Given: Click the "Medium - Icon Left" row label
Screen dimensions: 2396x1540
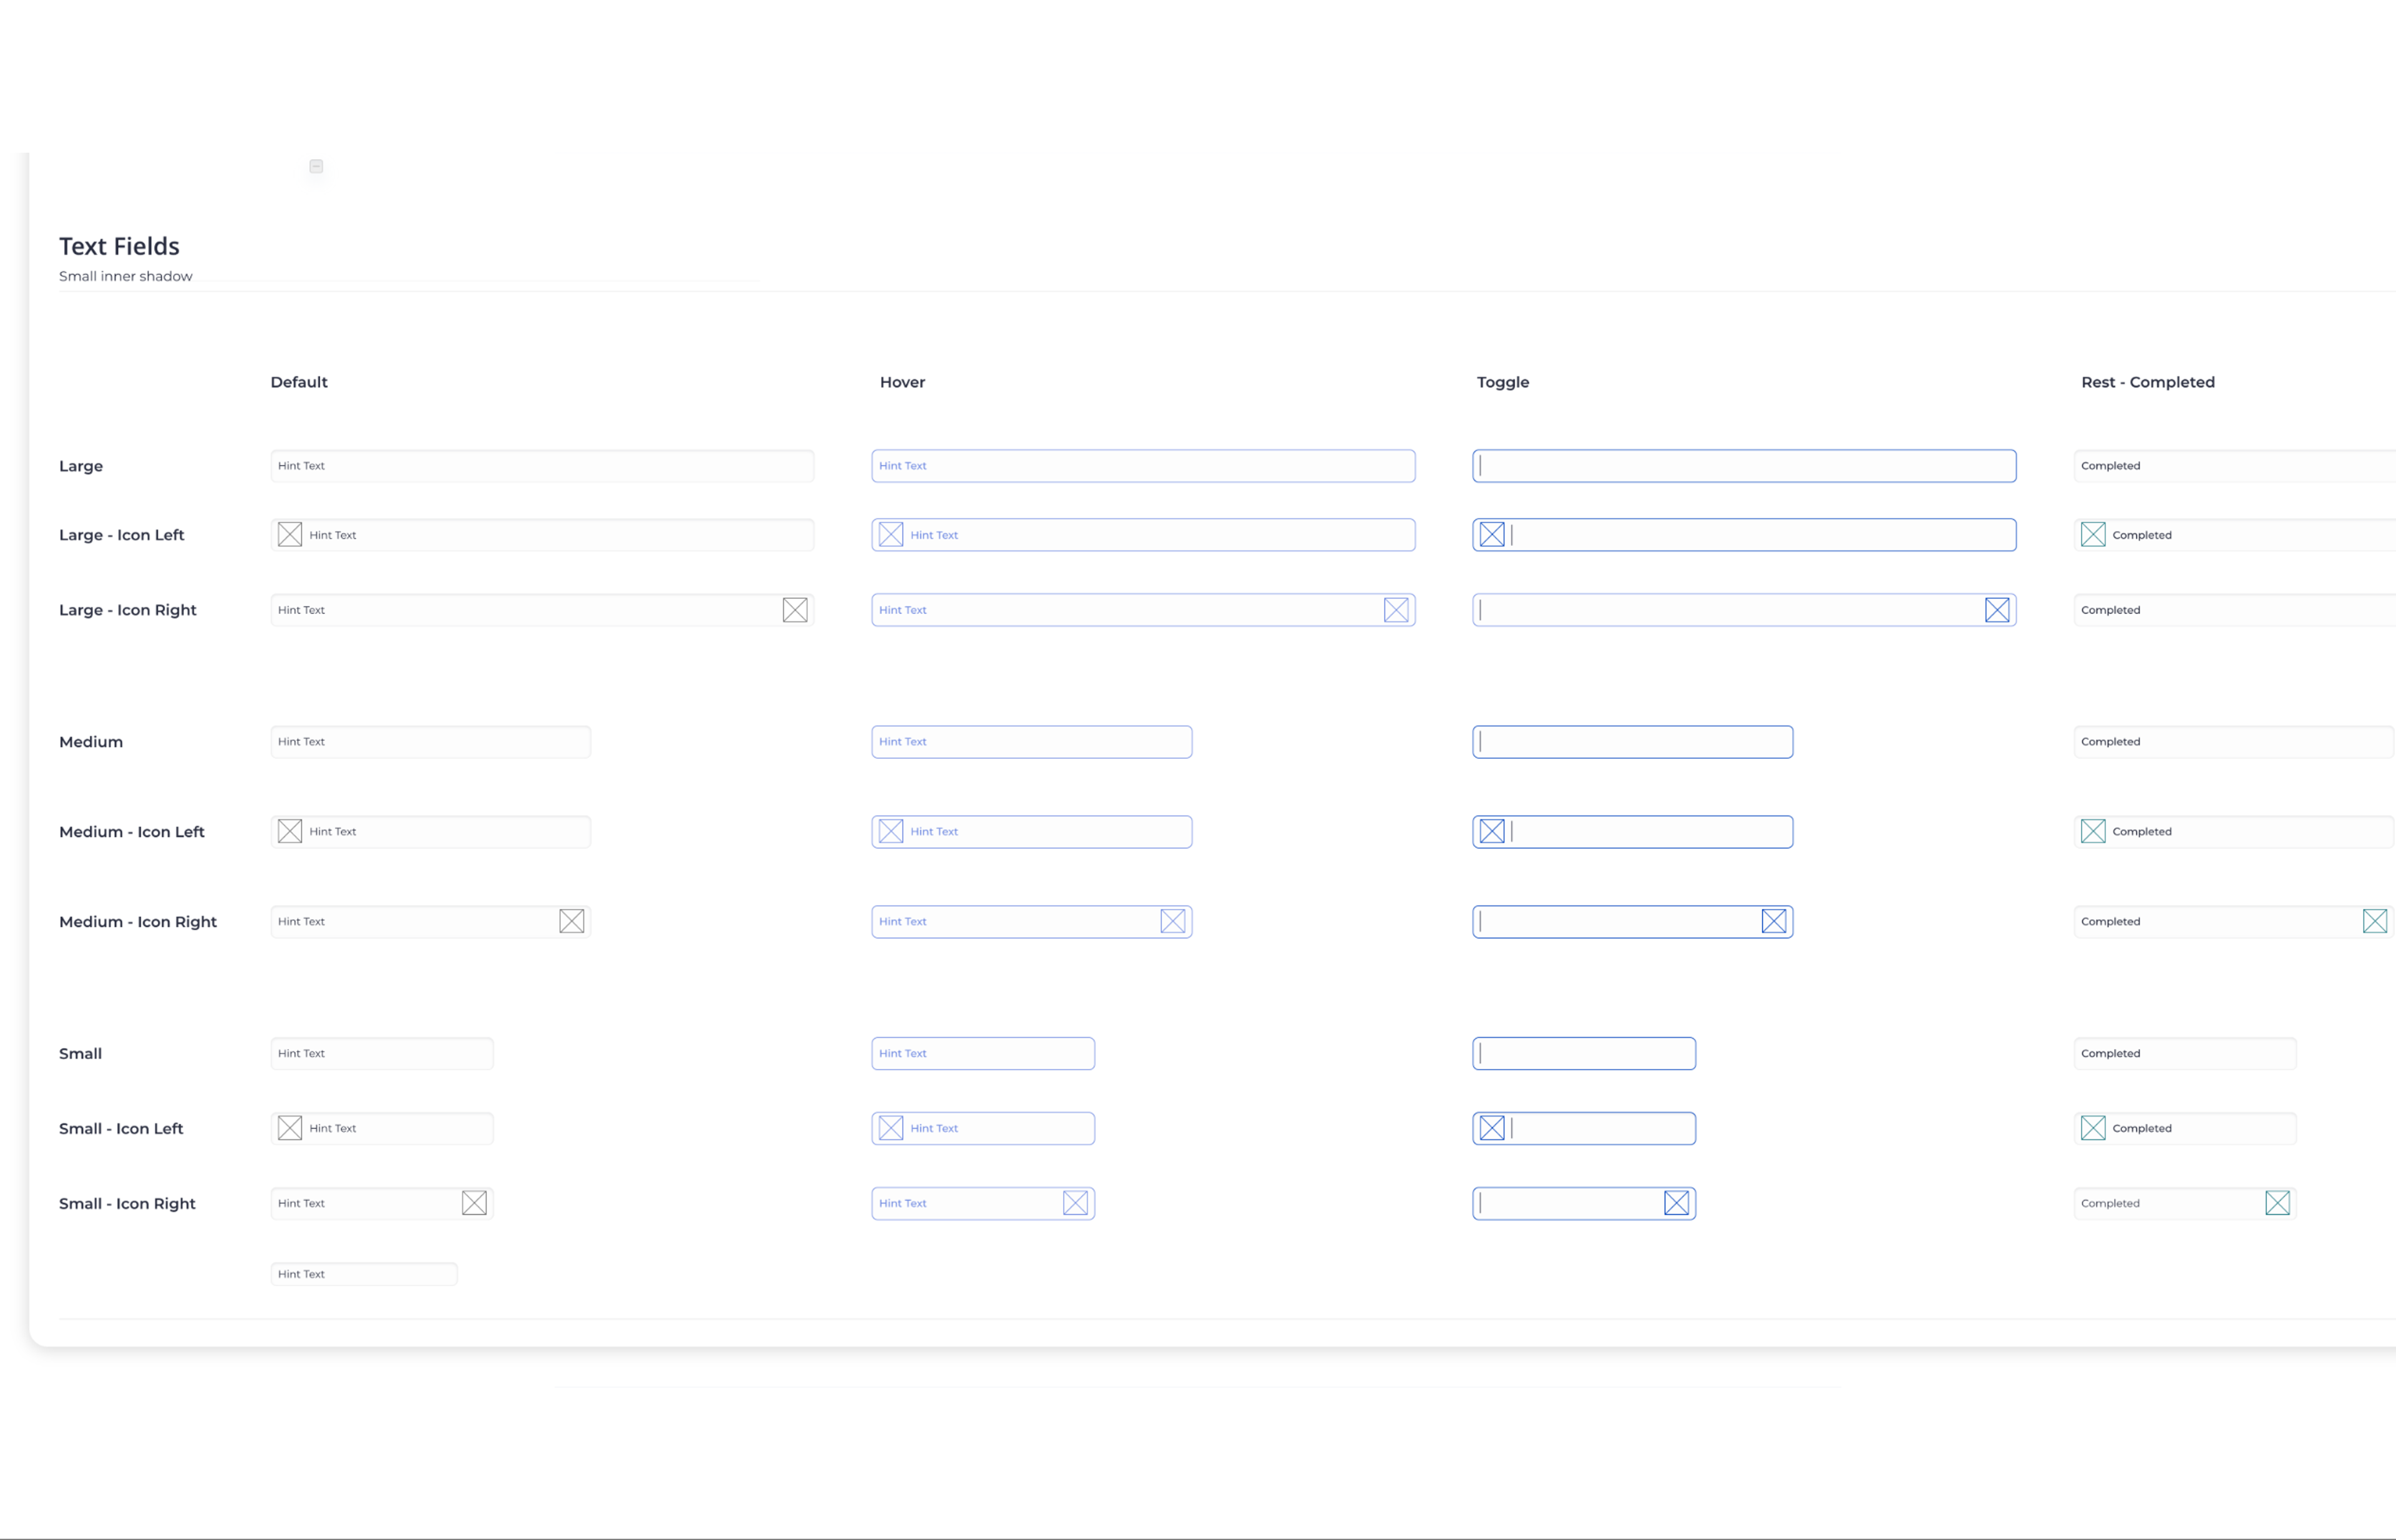Looking at the screenshot, I should tap(132, 832).
